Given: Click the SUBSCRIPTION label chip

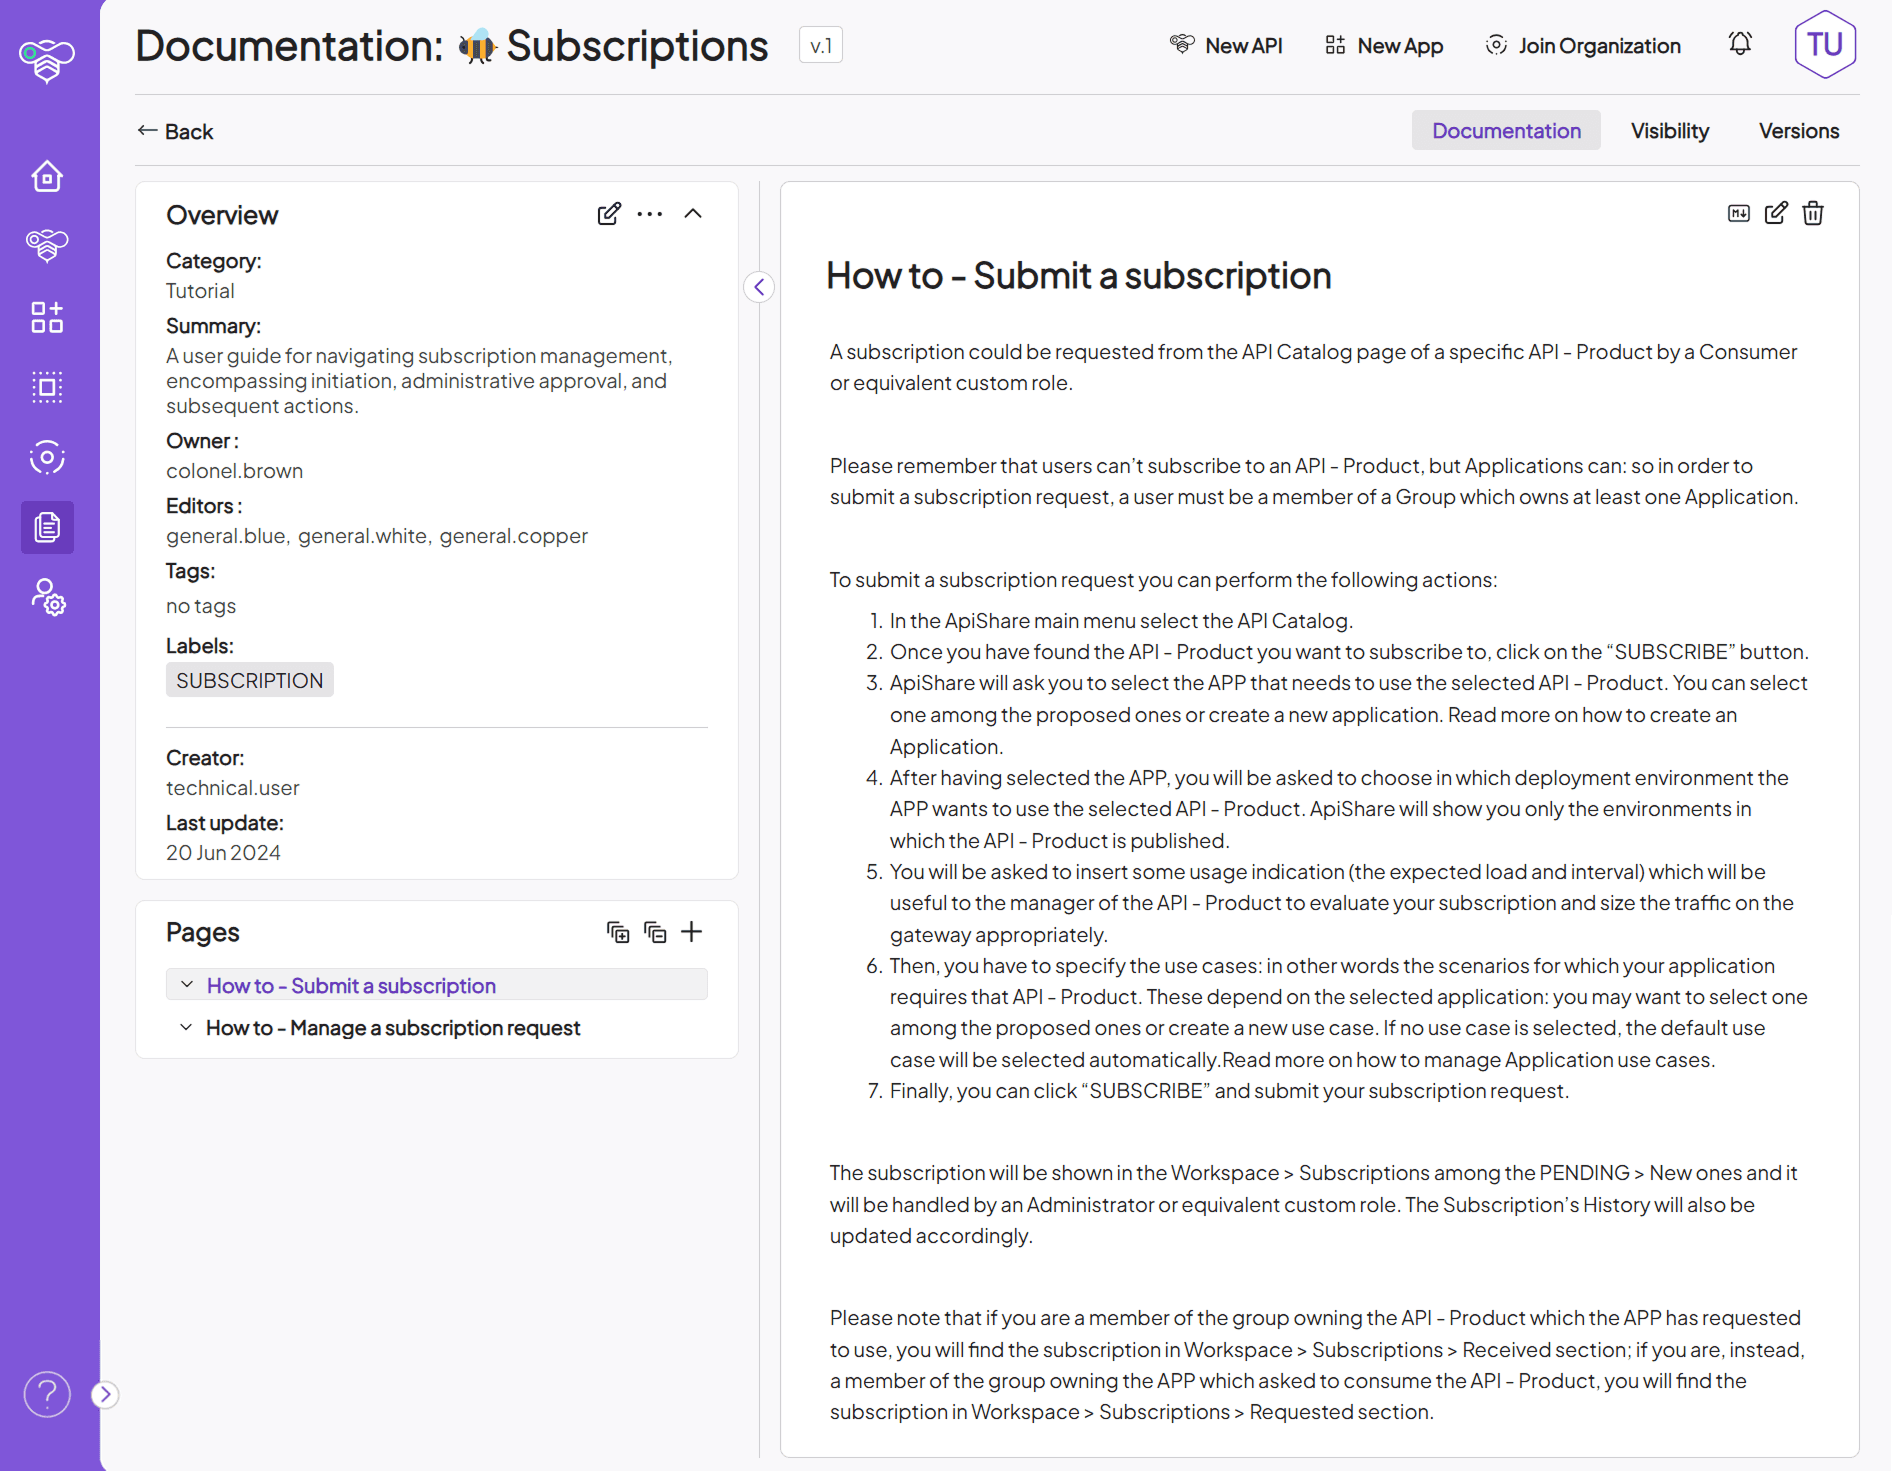Looking at the screenshot, I should pos(249,679).
